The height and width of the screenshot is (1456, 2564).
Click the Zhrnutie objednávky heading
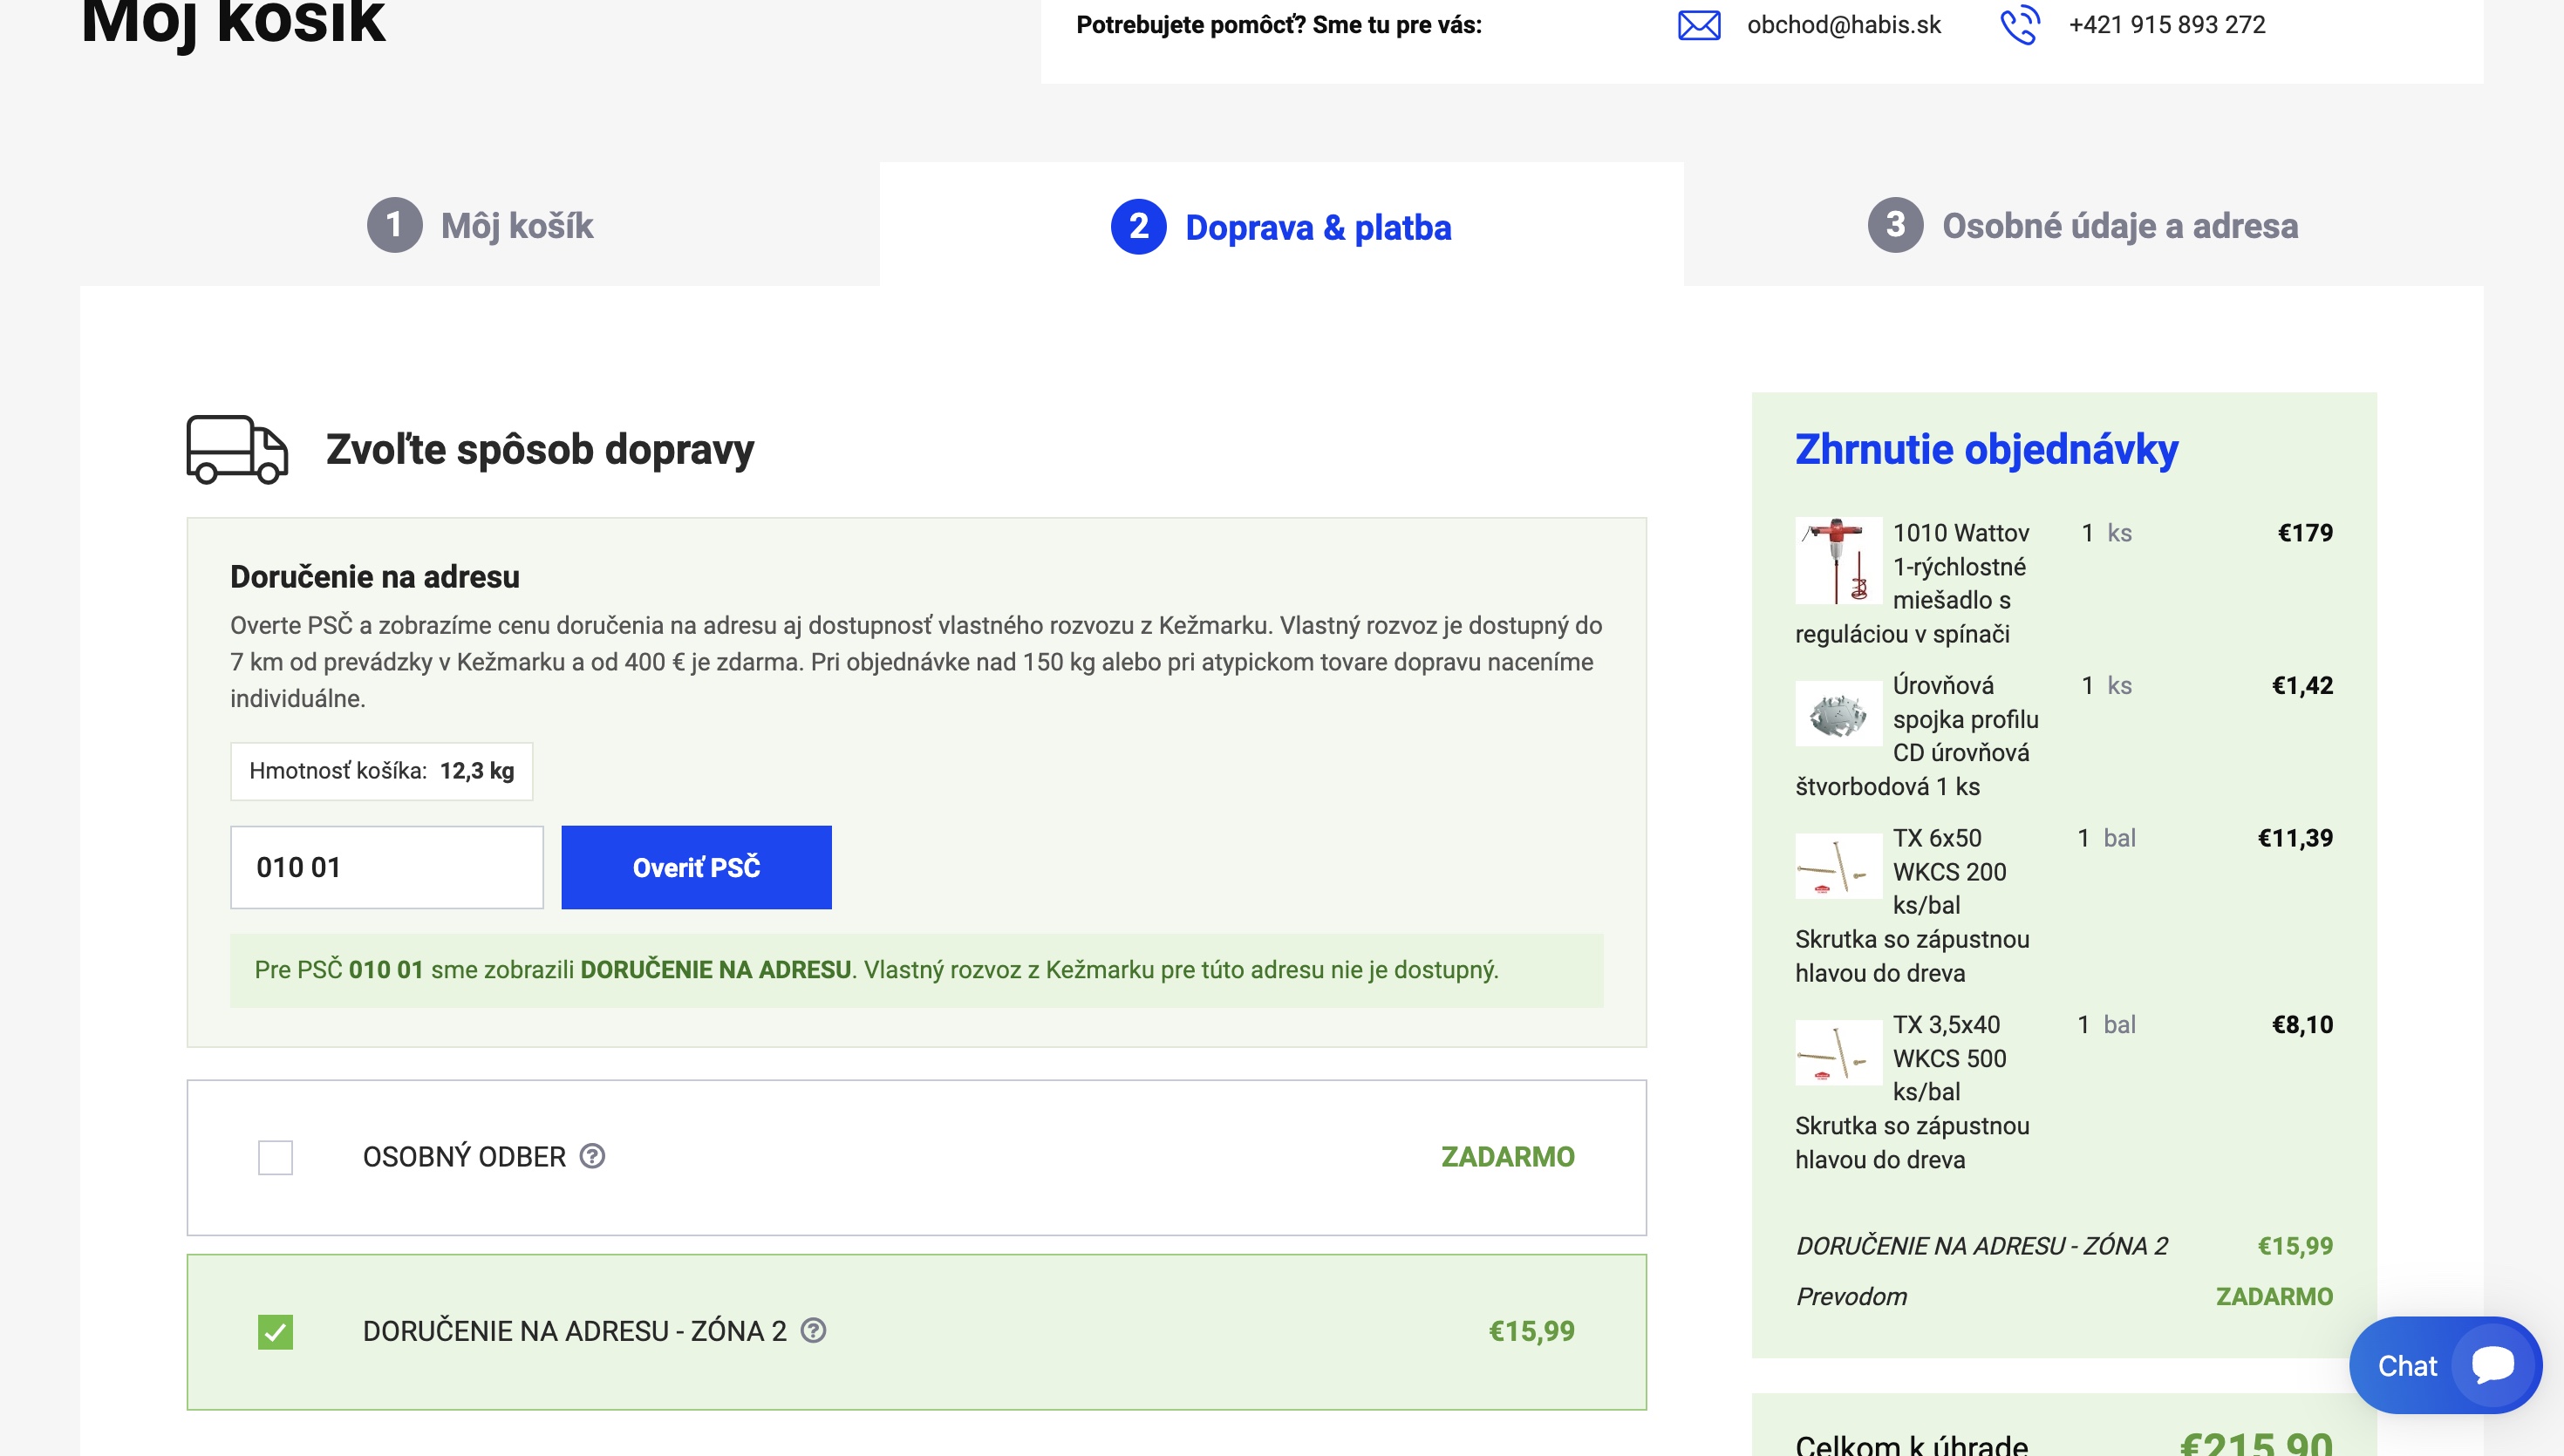click(1986, 450)
